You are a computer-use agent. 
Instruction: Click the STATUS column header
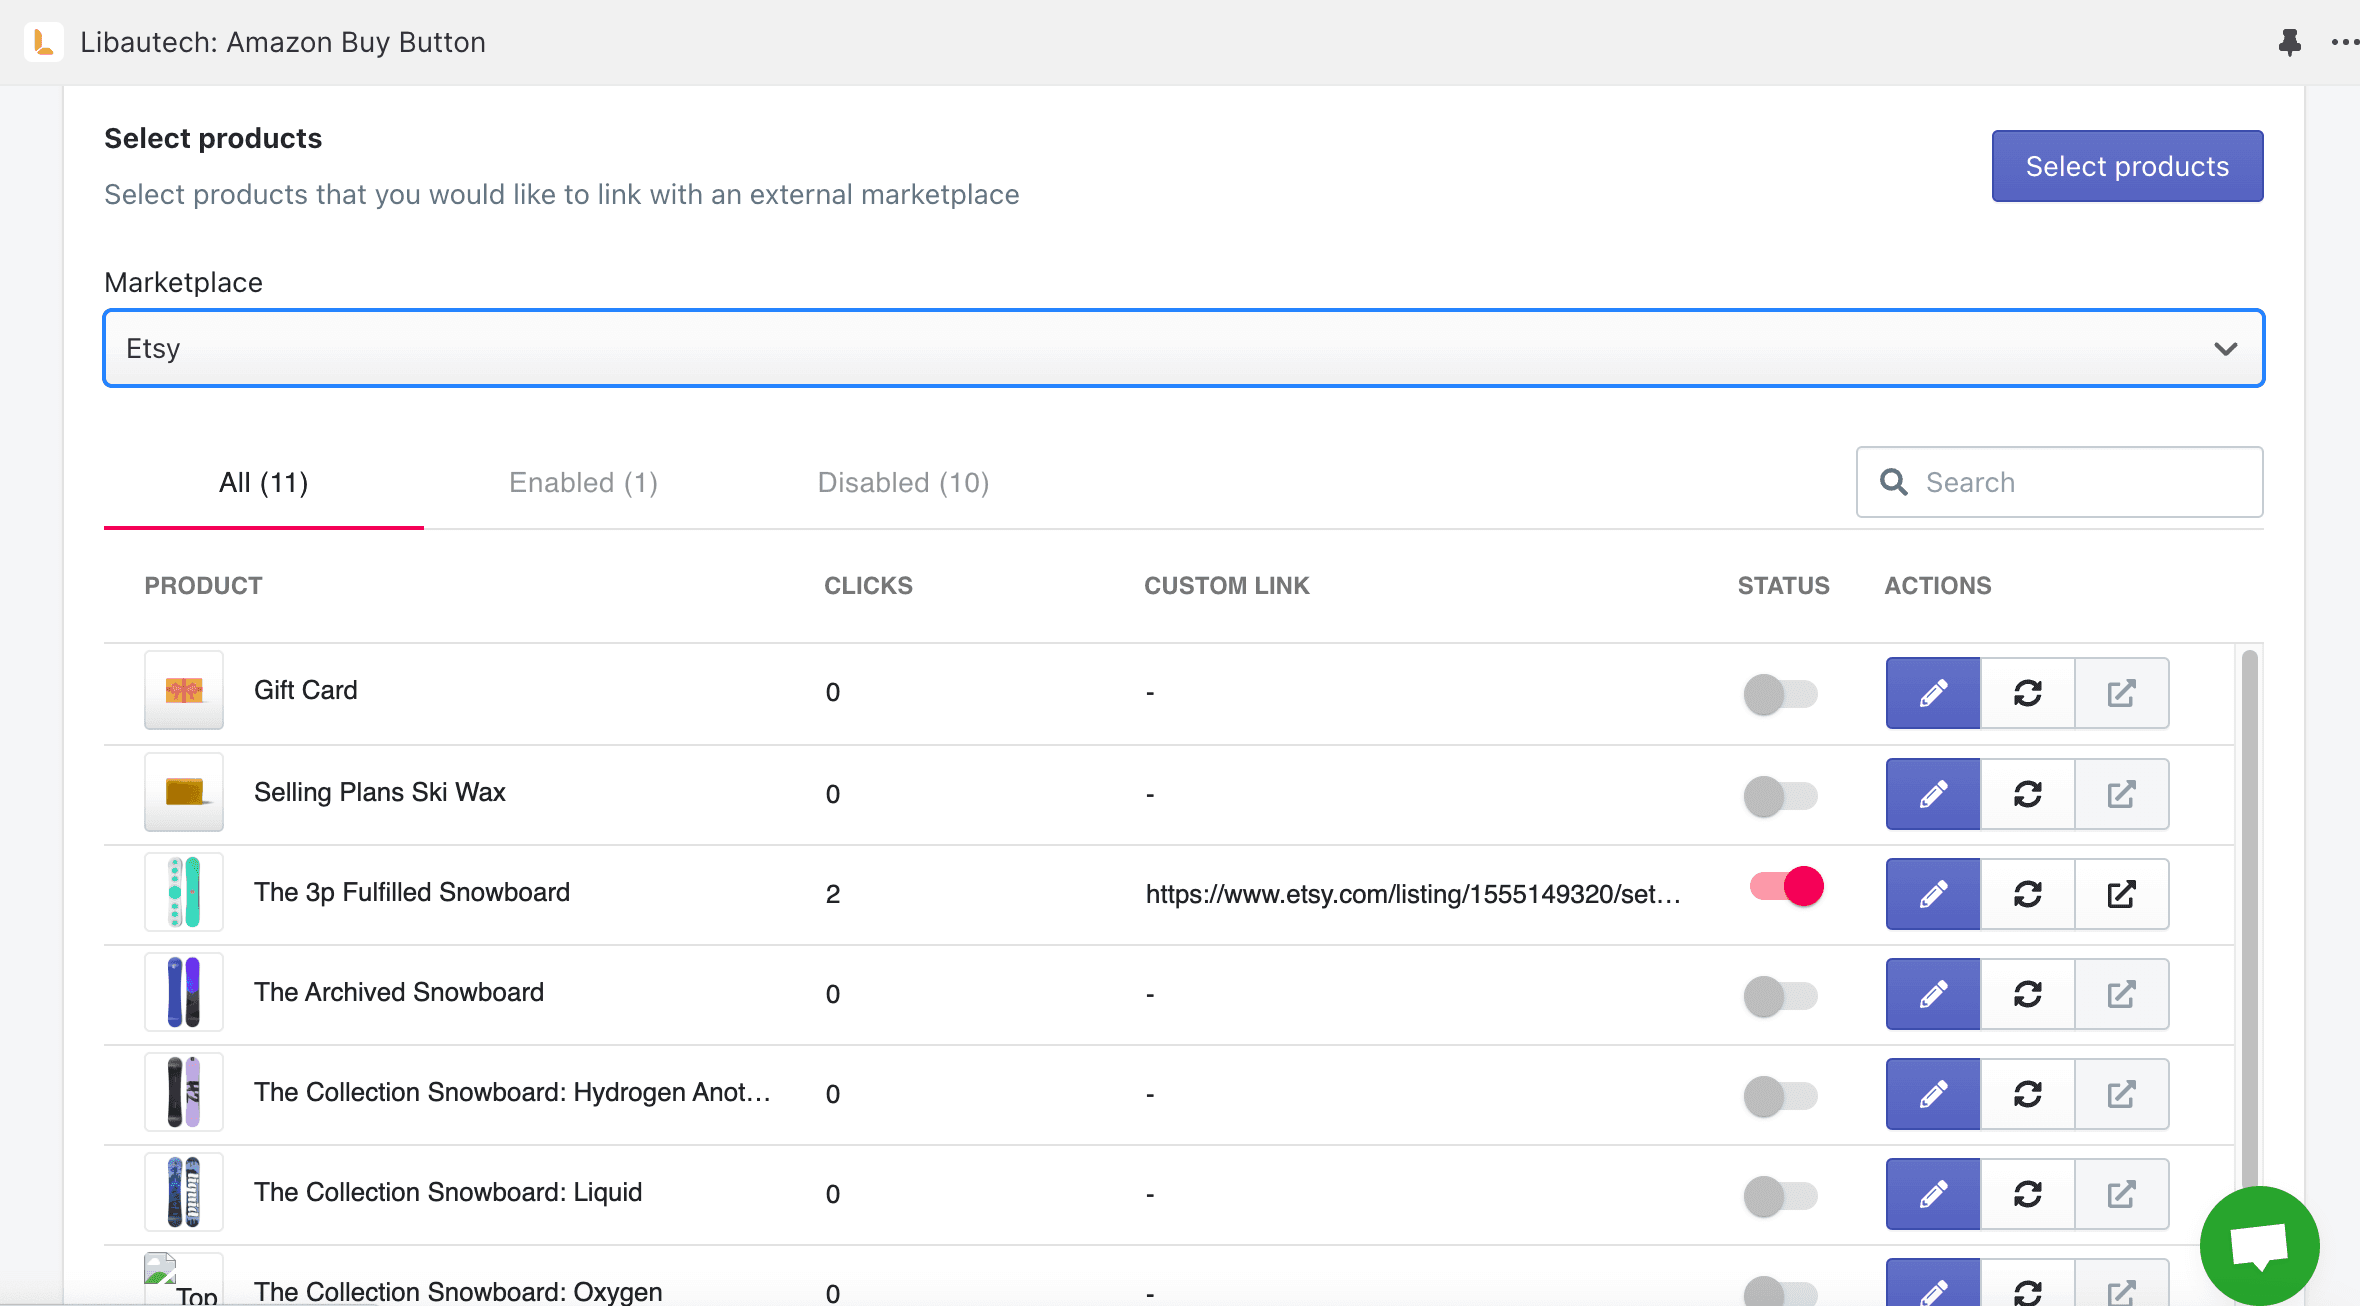1783,586
